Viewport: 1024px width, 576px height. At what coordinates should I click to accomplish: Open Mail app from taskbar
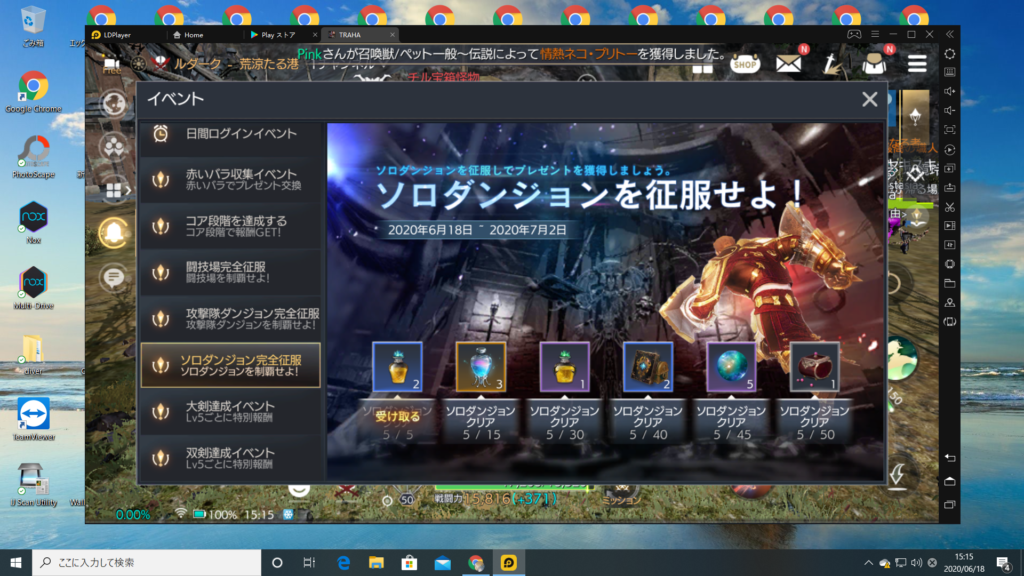pyautogui.click(x=442, y=562)
